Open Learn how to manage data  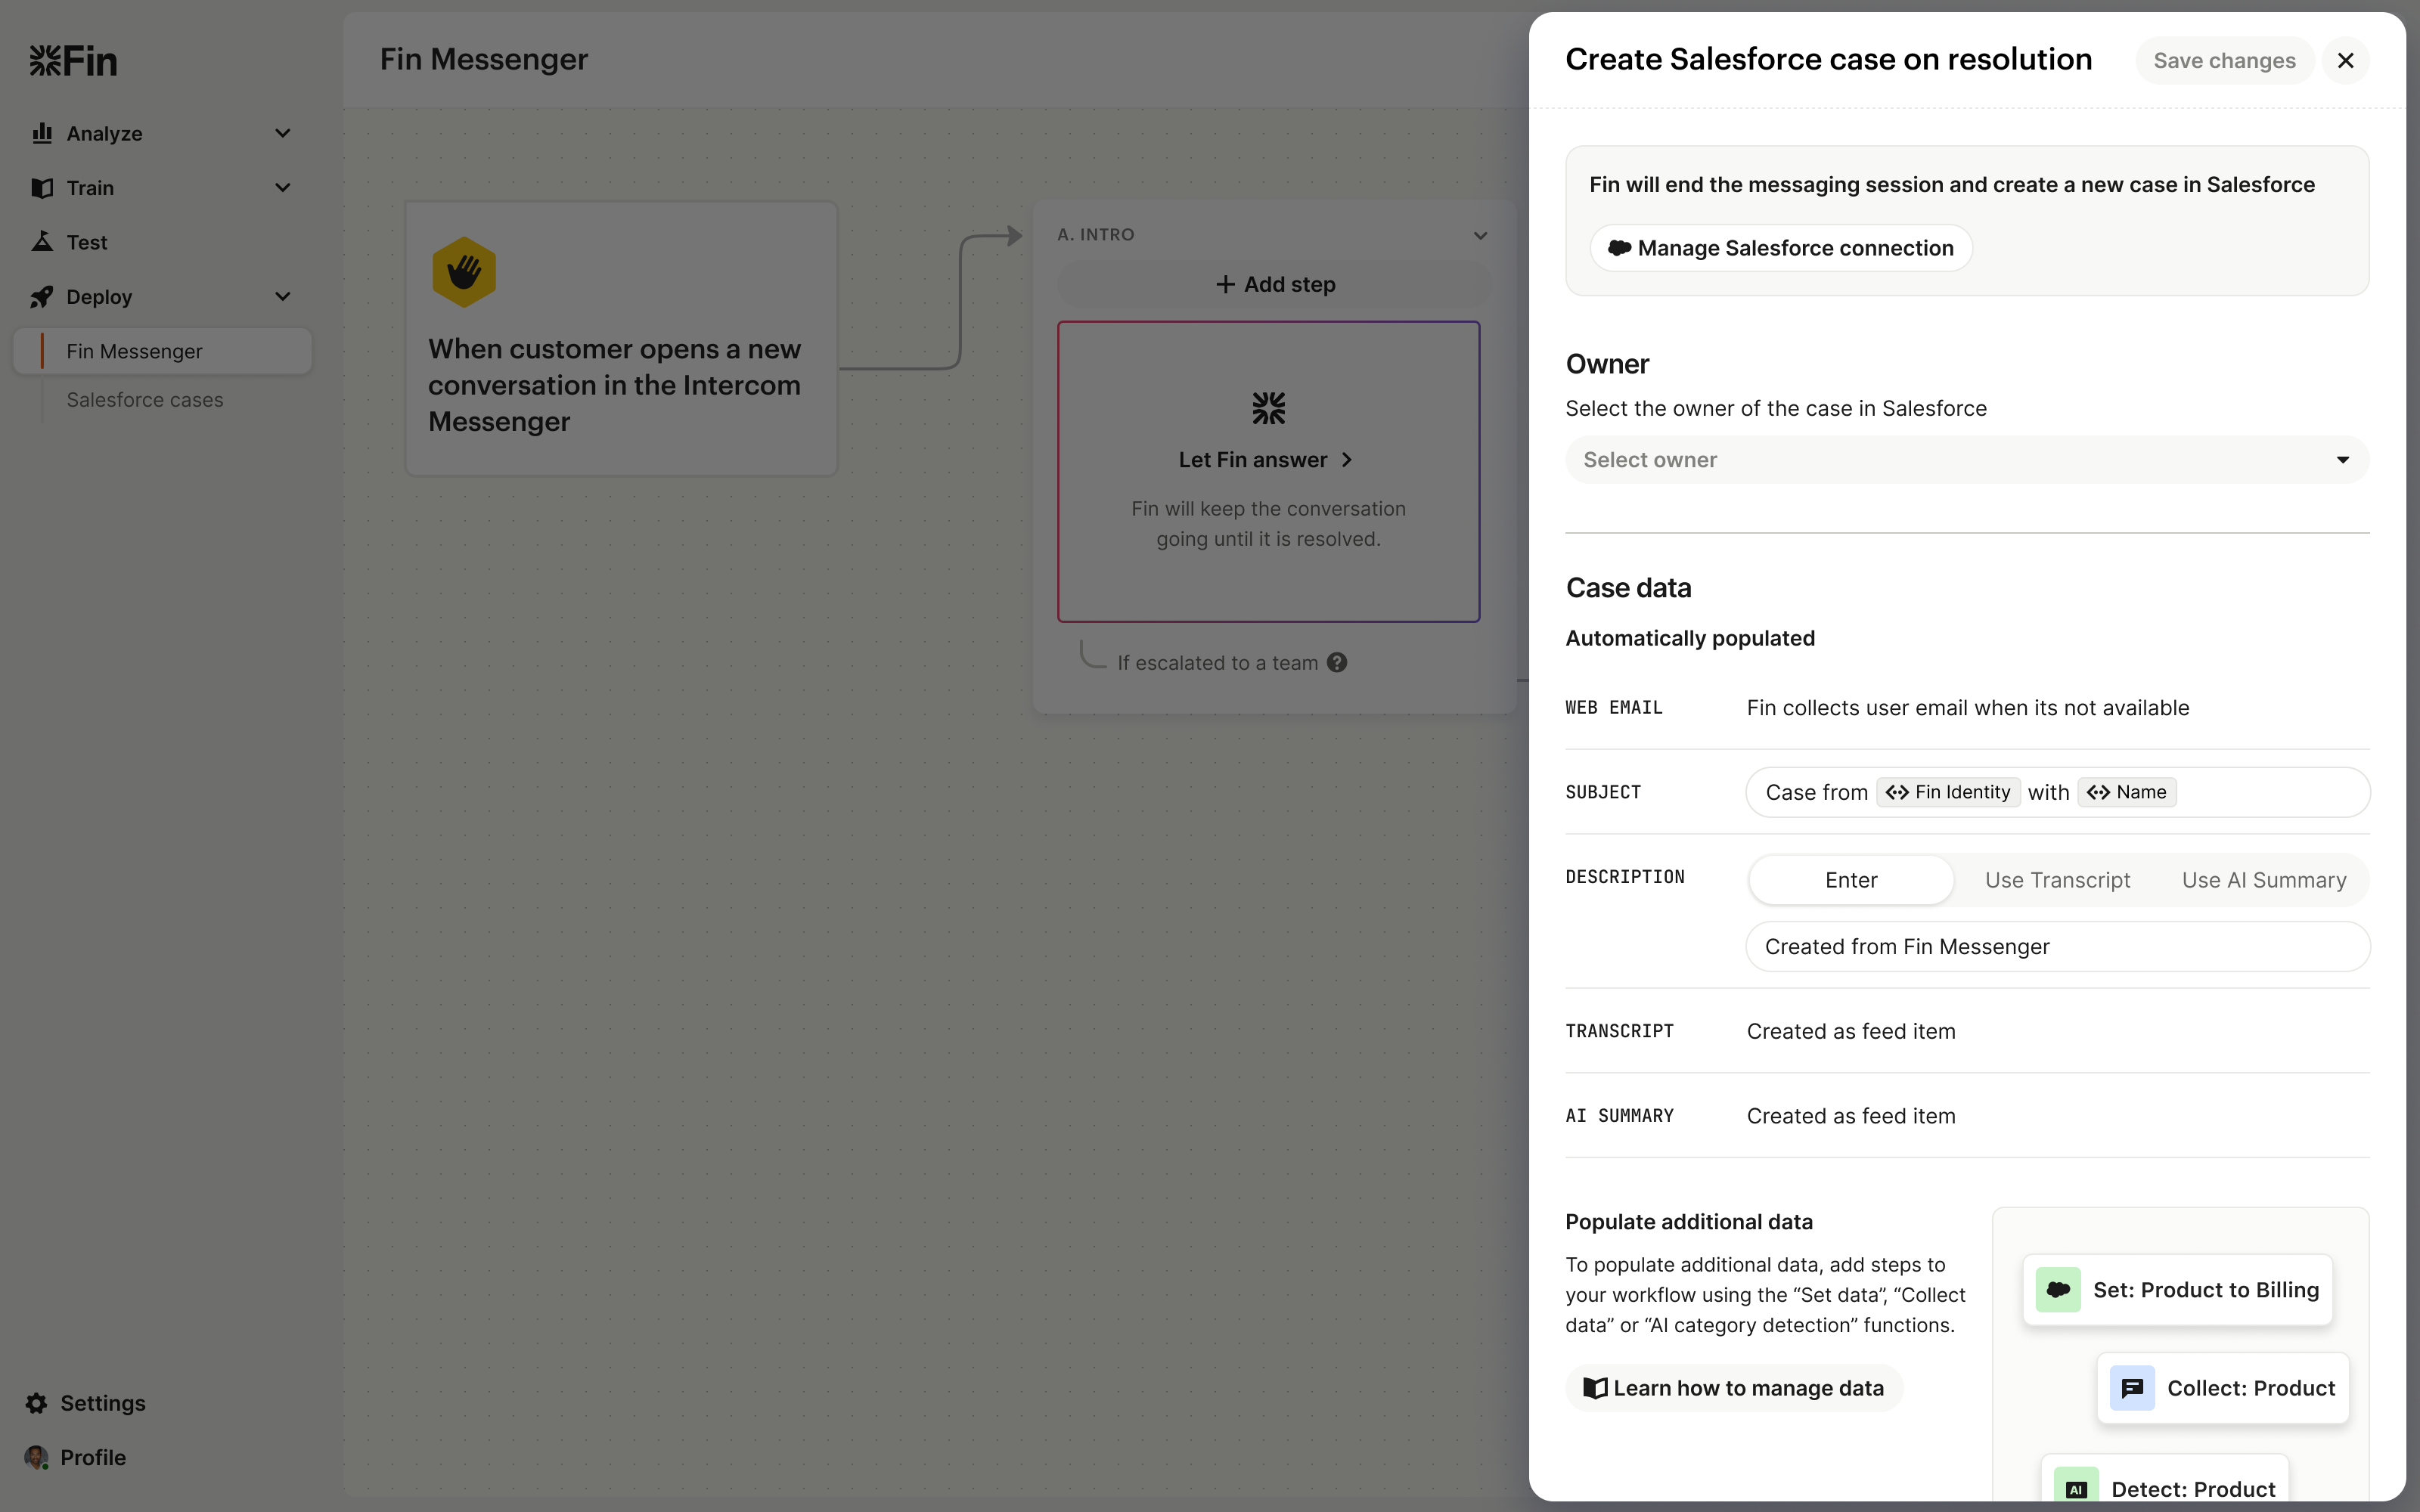click(1734, 1388)
